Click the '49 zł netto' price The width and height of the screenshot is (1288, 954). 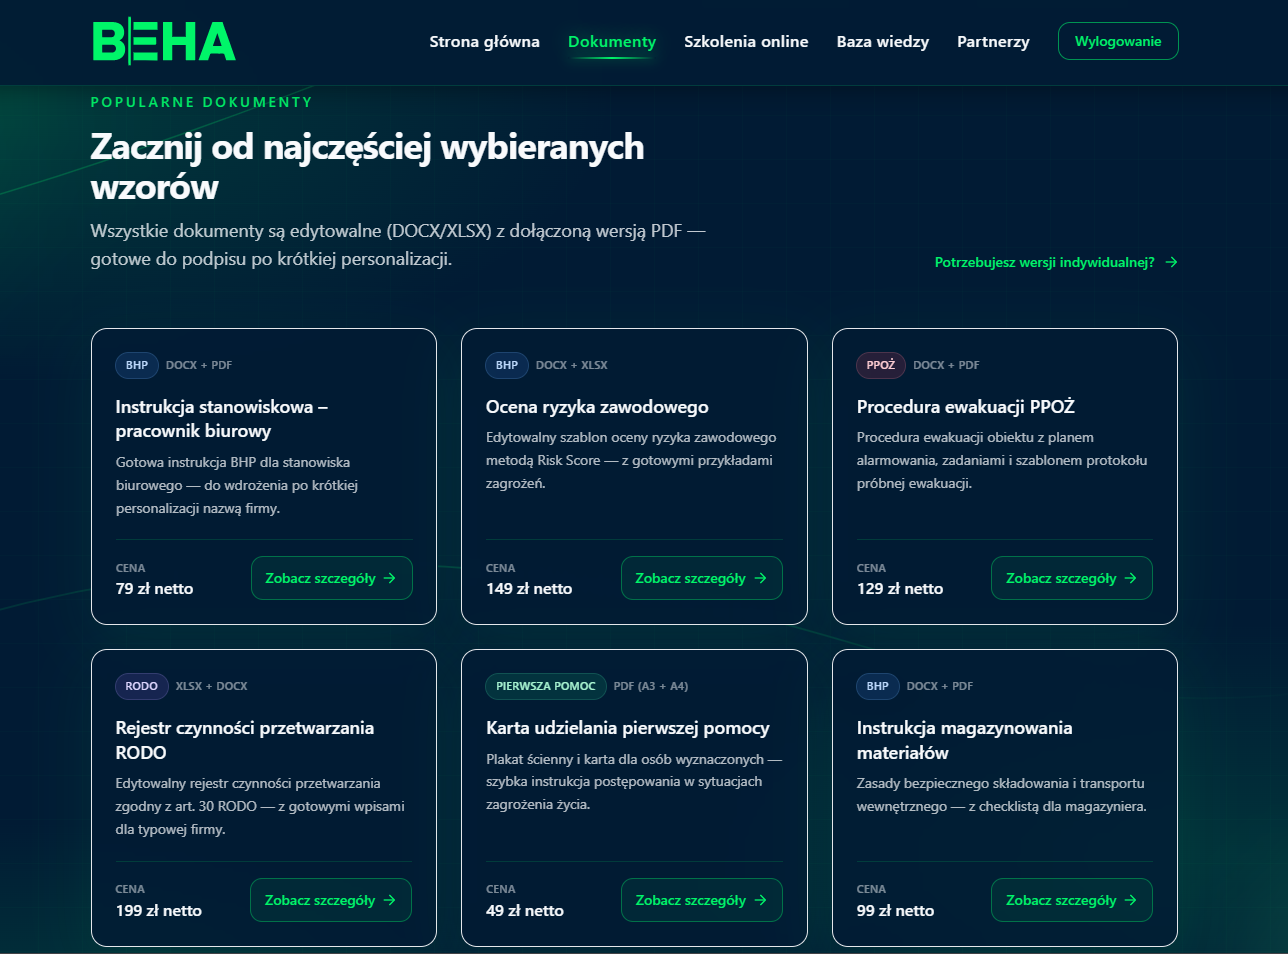click(525, 911)
